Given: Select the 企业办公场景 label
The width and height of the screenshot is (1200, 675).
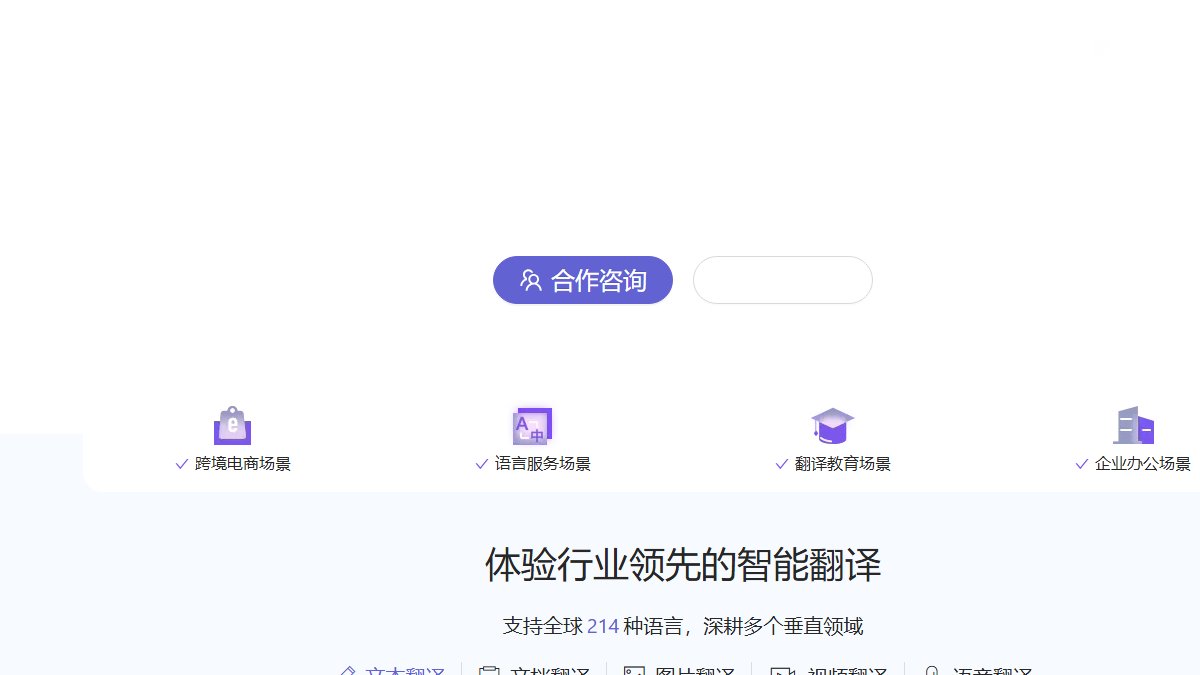Looking at the screenshot, I should pos(1143,464).
